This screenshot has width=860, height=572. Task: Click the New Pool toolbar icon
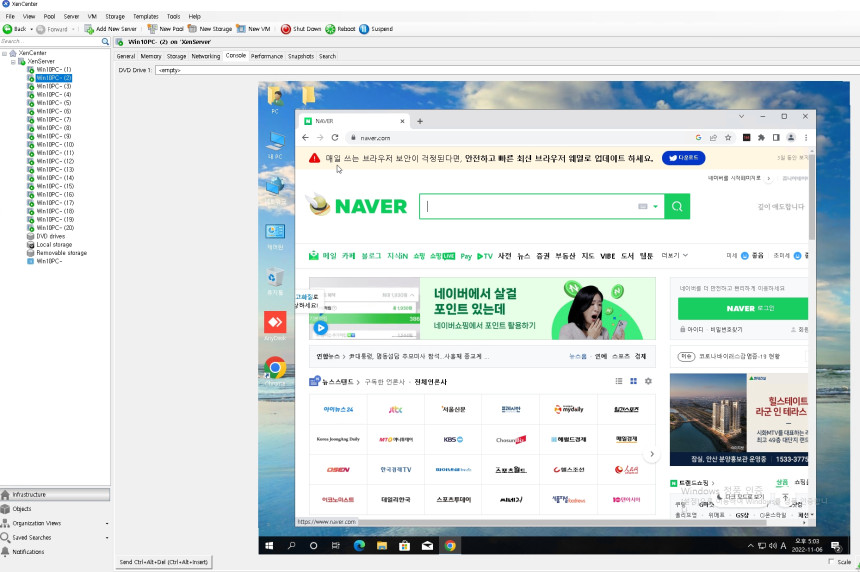152,29
